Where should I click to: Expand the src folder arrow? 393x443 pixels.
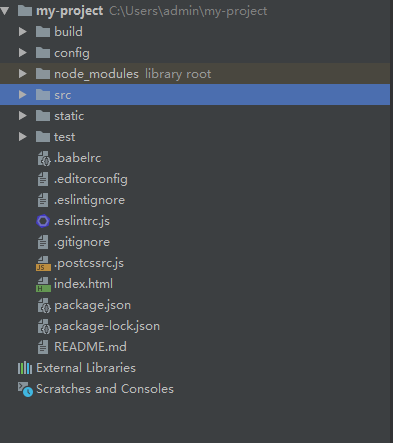(x=23, y=95)
